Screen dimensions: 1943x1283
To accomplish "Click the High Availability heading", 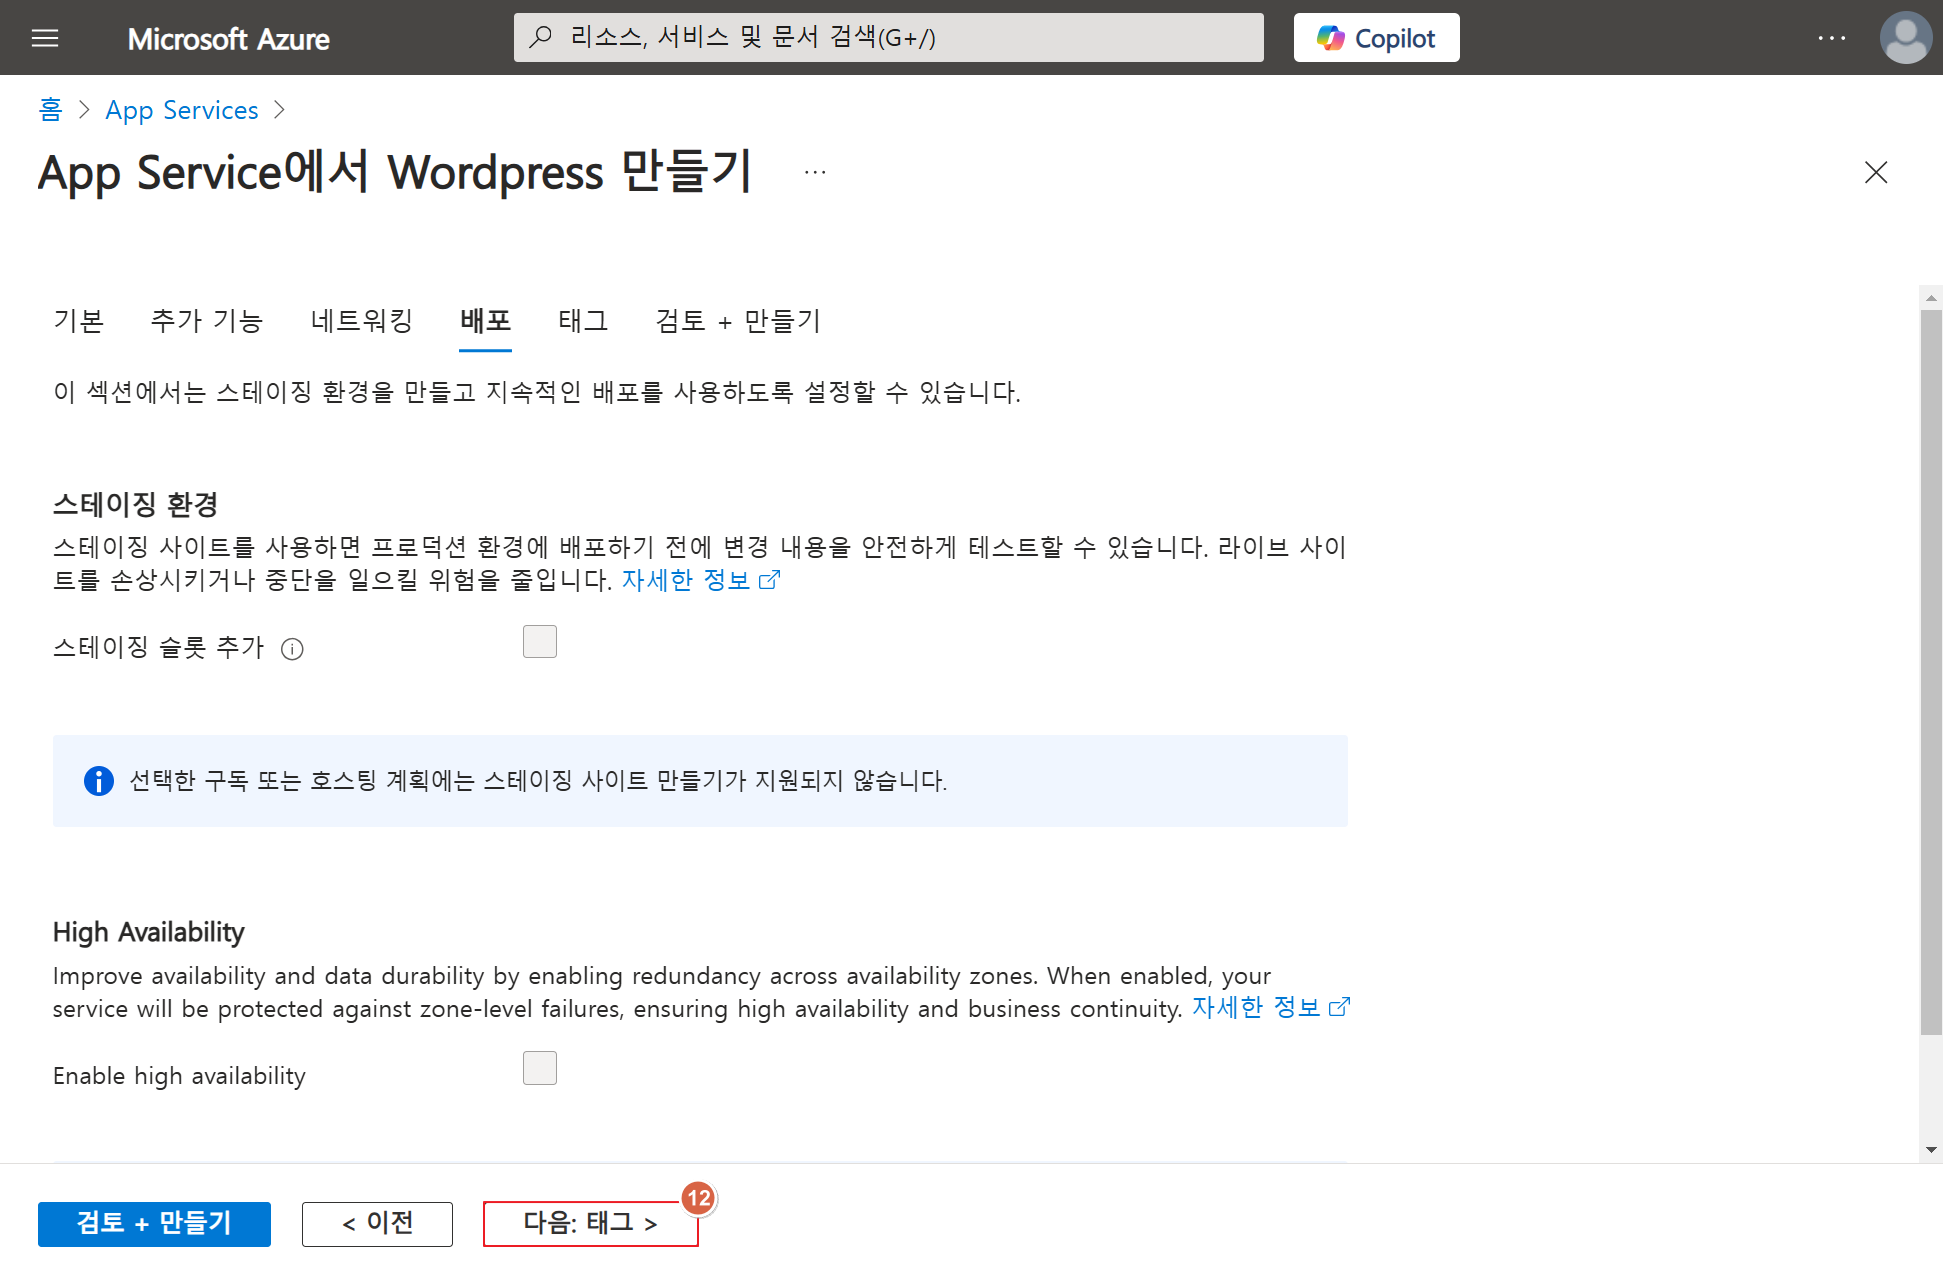I will pos(149,932).
